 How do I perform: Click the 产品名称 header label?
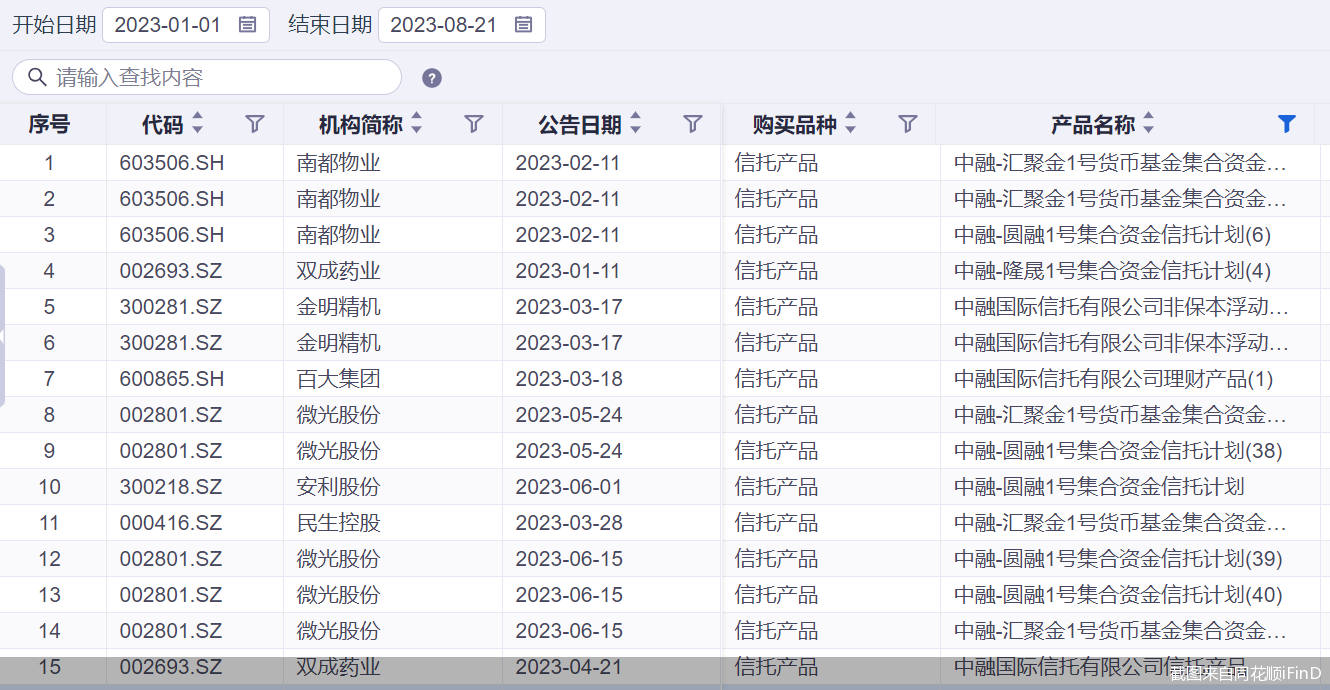[1093, 125]
